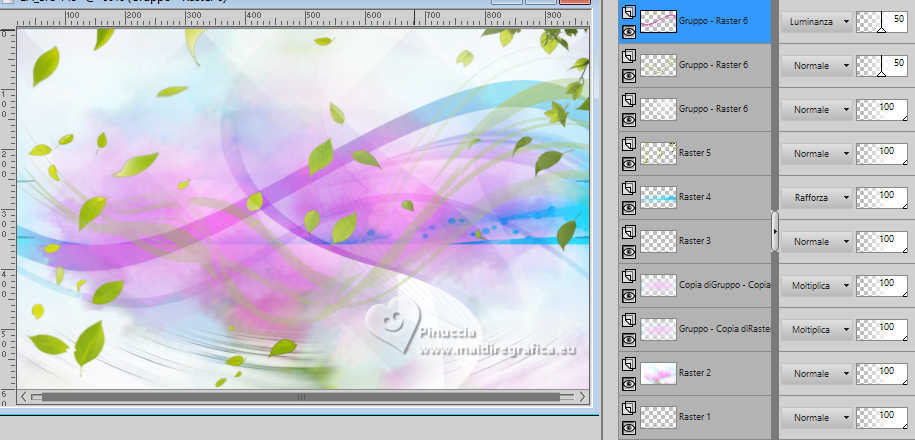The width and height of the screenshot is (915, 440).
Task: Click opacity slider of Raster 1 layer
Action: click(x=882, y=417)
